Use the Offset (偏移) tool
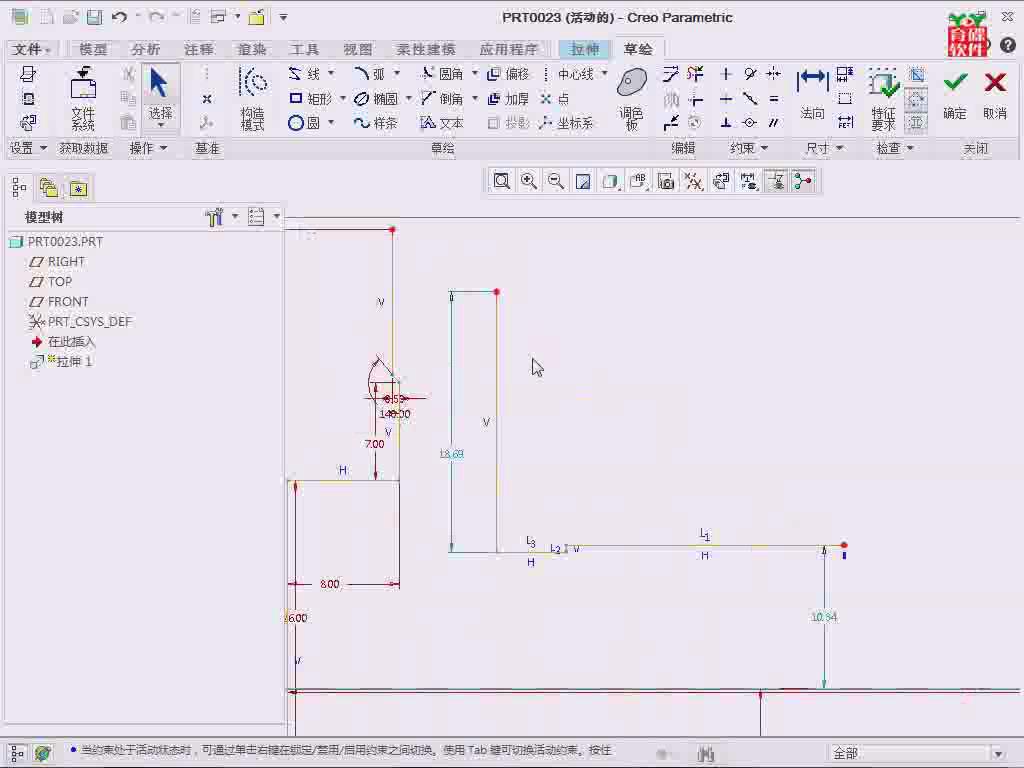This screenshot has width=1024, height=768. click(x=507, y=74)
